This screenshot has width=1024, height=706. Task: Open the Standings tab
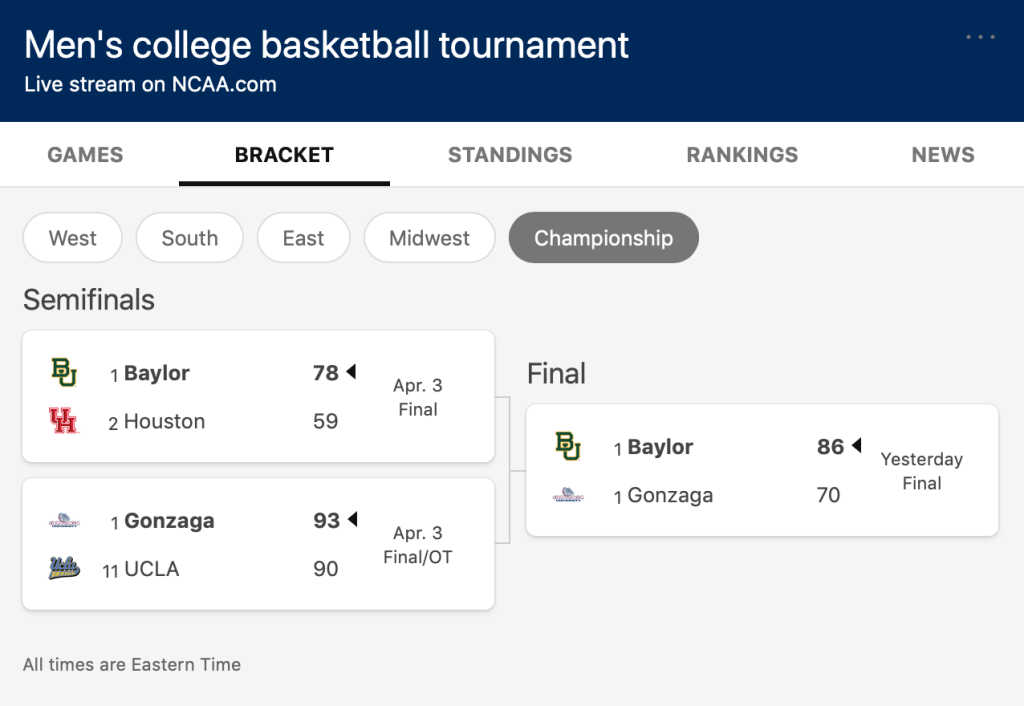tap(510, 155)
